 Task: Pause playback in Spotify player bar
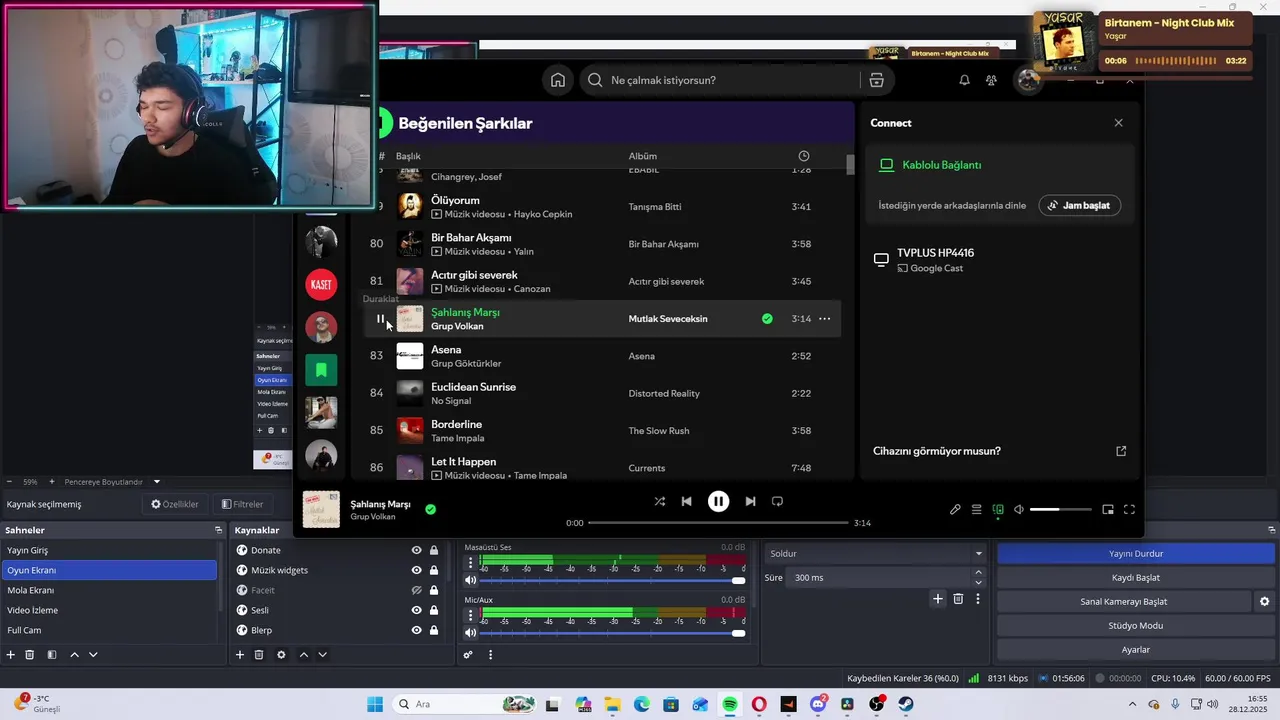(x=718, y=501)
